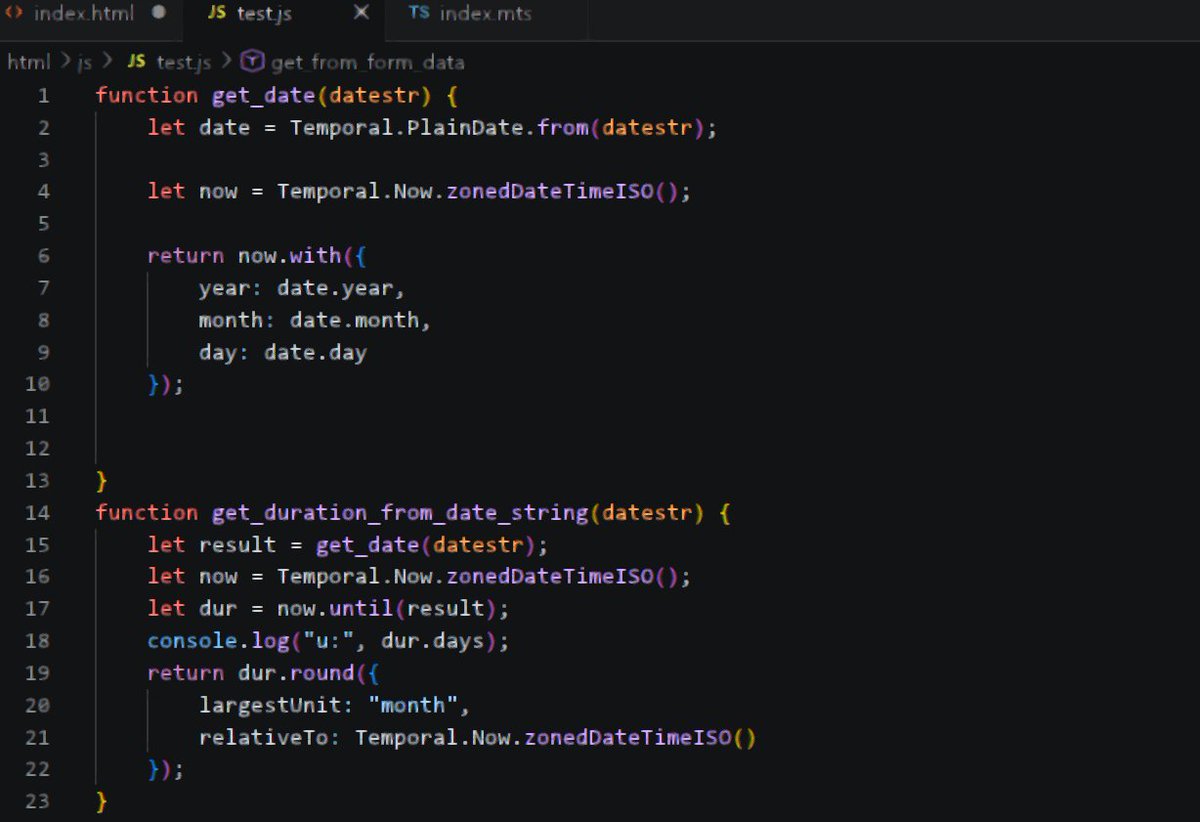Click 'day: date.day' on line 9

pos(282,353)
